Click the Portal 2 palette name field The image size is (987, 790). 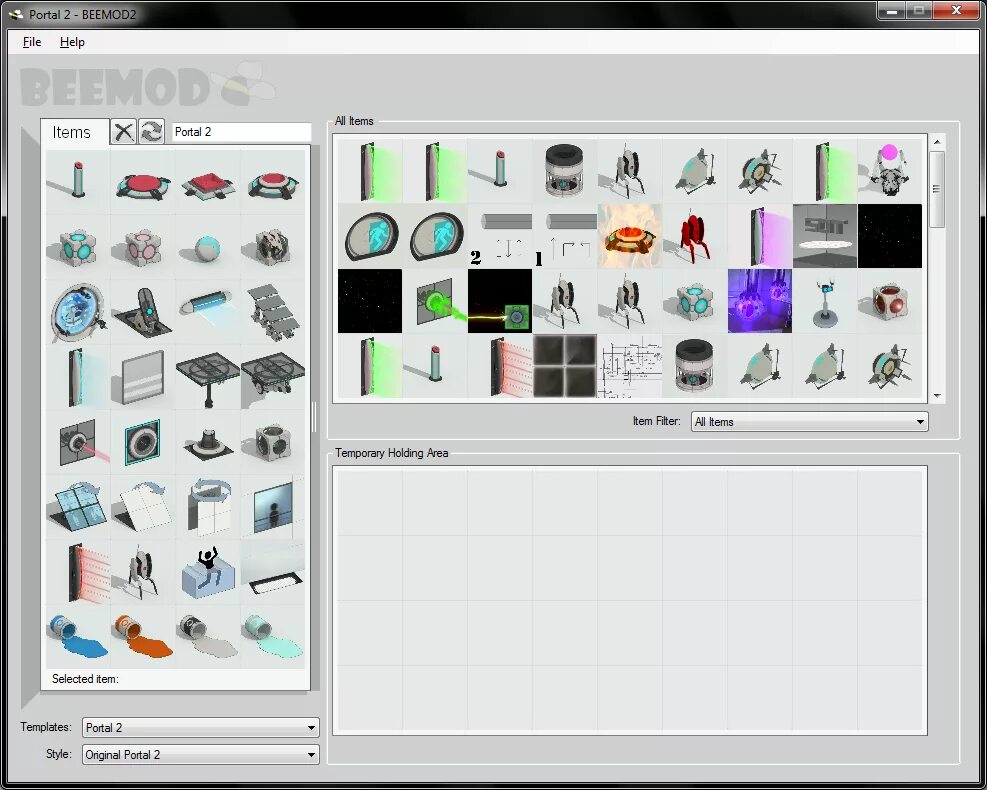pyautogui.click(x=241, y=132)
